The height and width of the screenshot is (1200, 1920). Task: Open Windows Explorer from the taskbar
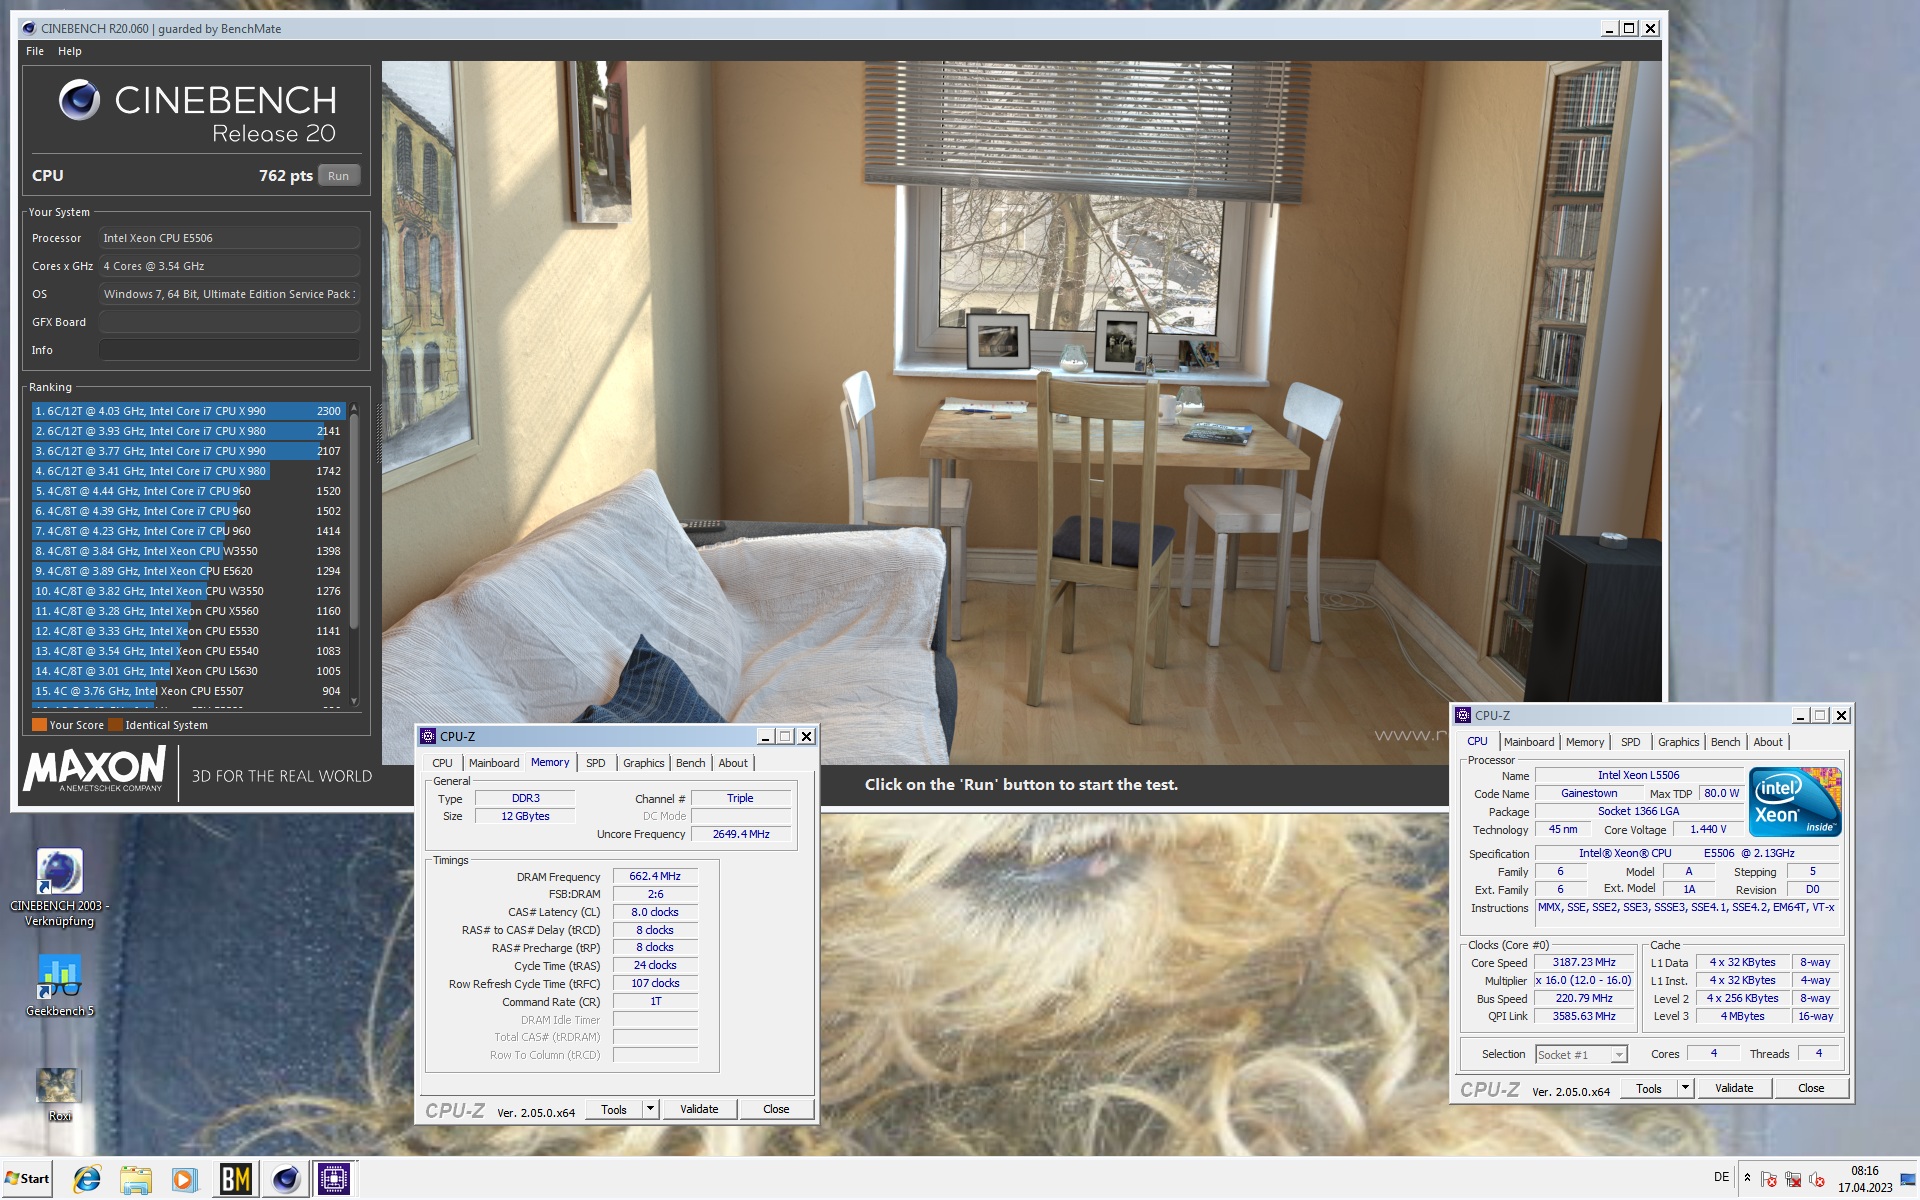[x=136, y=1179]
